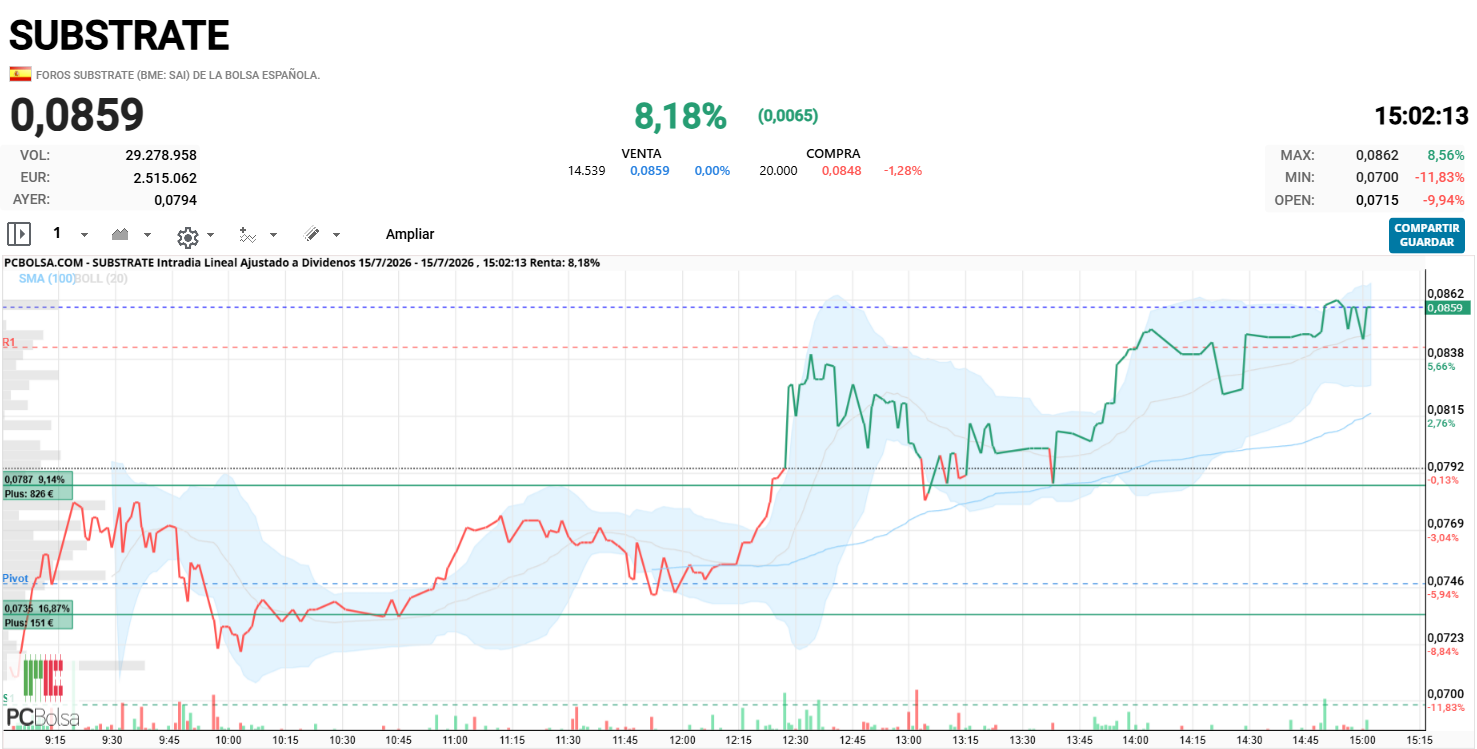
Task: Click the VOL value 29.278.958
Action: coord(161,155)
